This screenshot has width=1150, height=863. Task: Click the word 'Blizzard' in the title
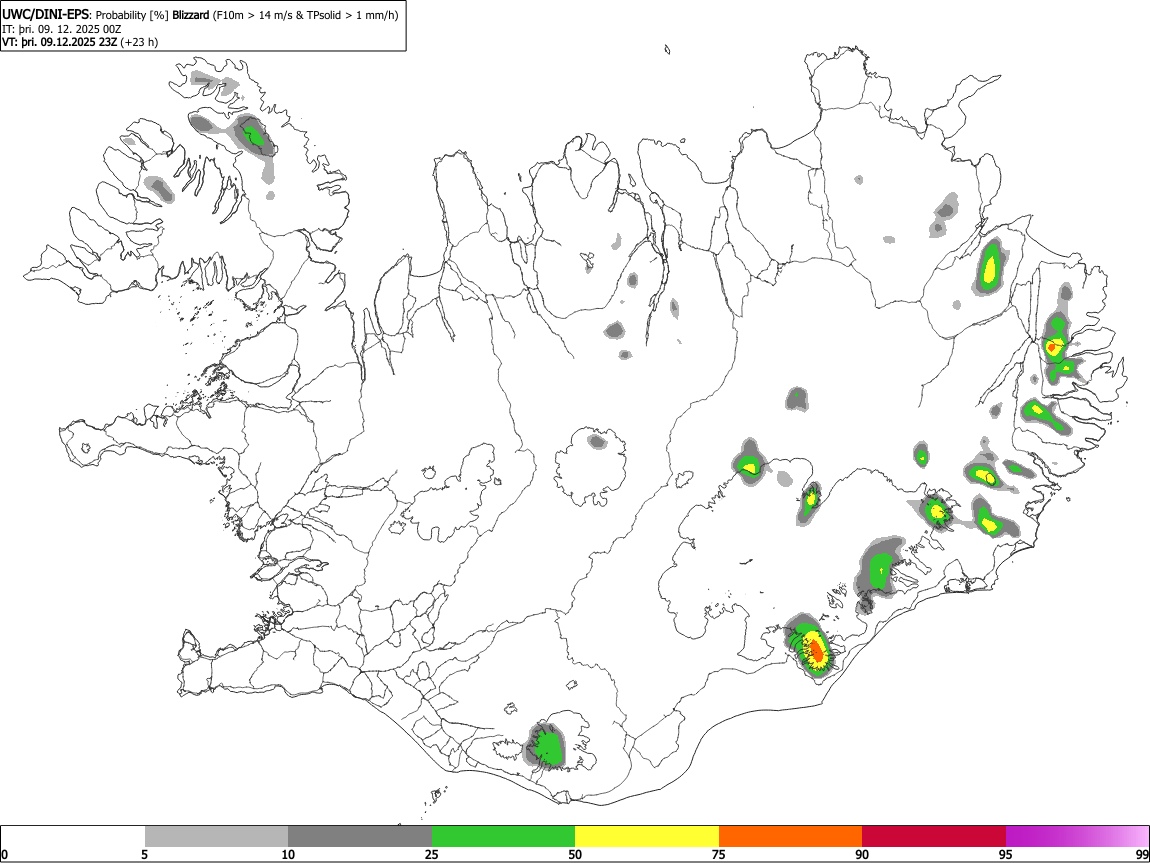click(191, 15)
